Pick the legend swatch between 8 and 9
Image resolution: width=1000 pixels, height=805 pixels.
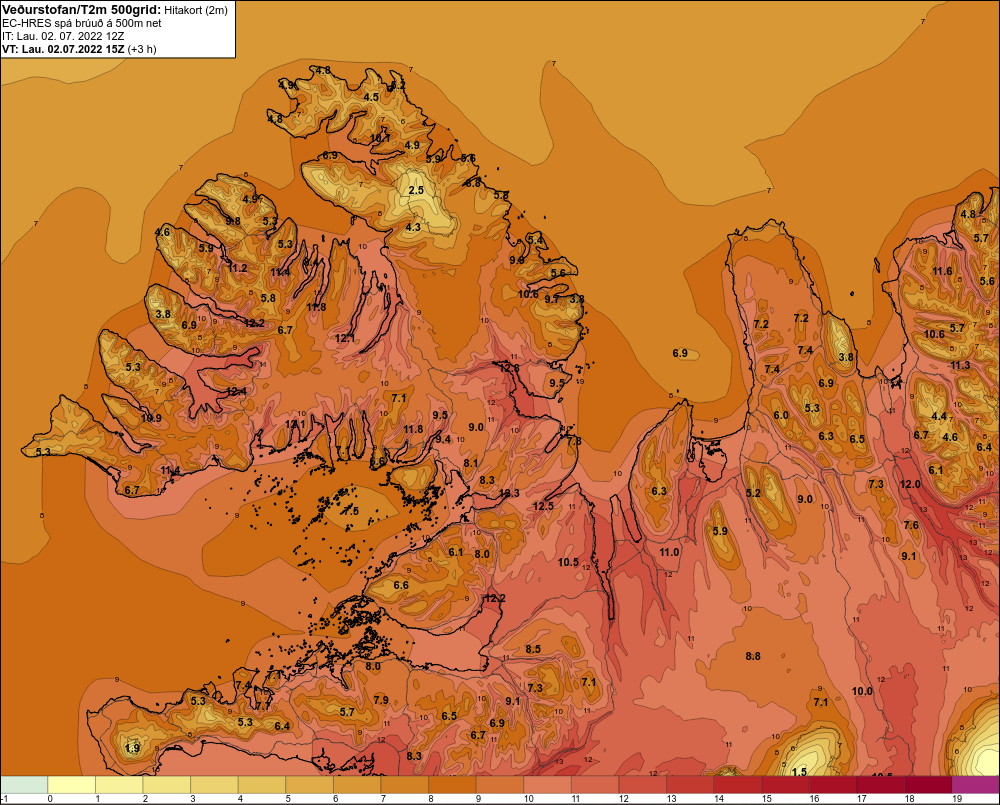(453, 784)
